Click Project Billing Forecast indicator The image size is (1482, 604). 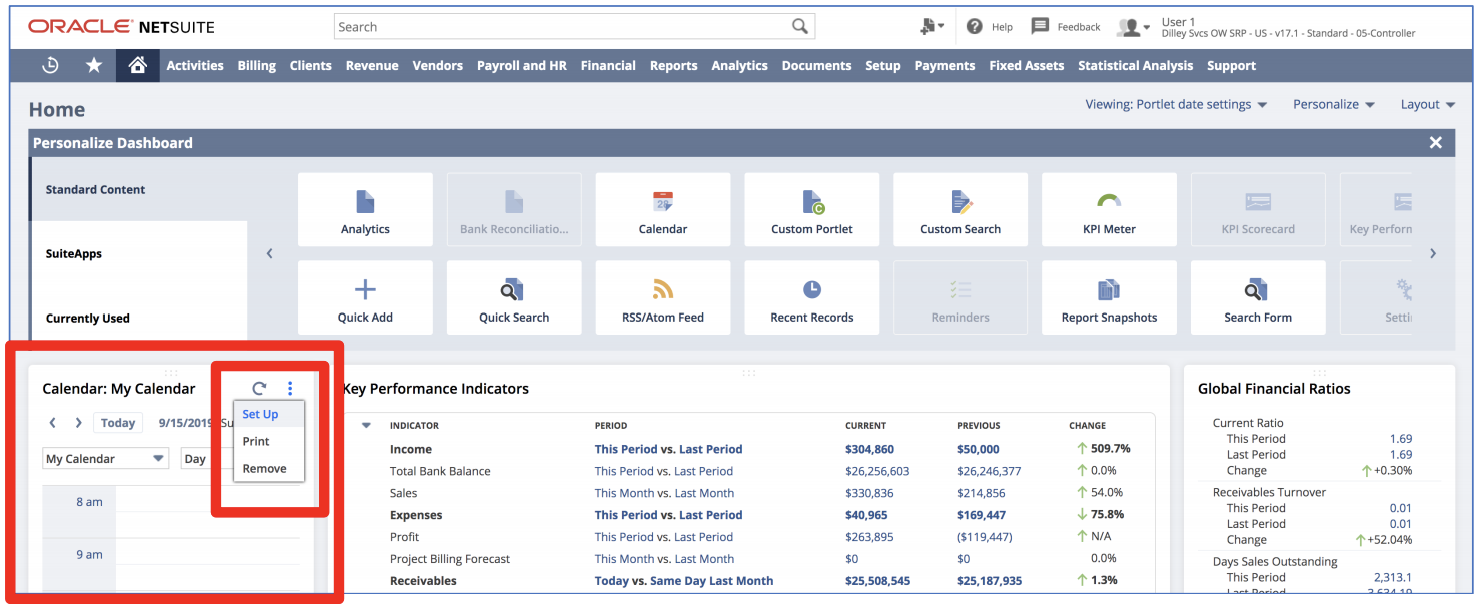tap(450, 559)
